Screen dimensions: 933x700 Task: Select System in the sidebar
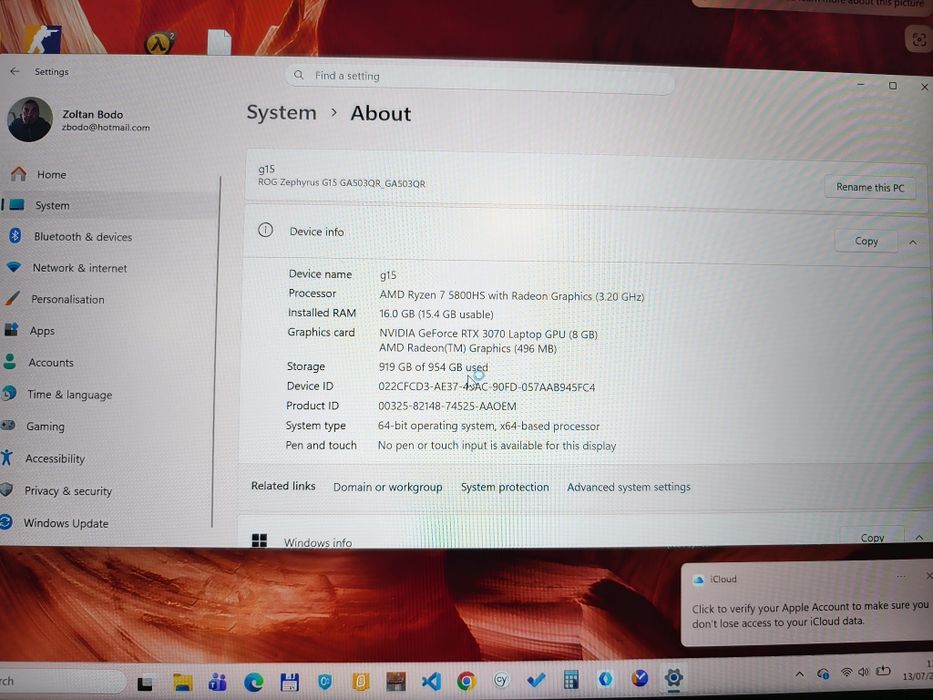(x=52, y=205)
